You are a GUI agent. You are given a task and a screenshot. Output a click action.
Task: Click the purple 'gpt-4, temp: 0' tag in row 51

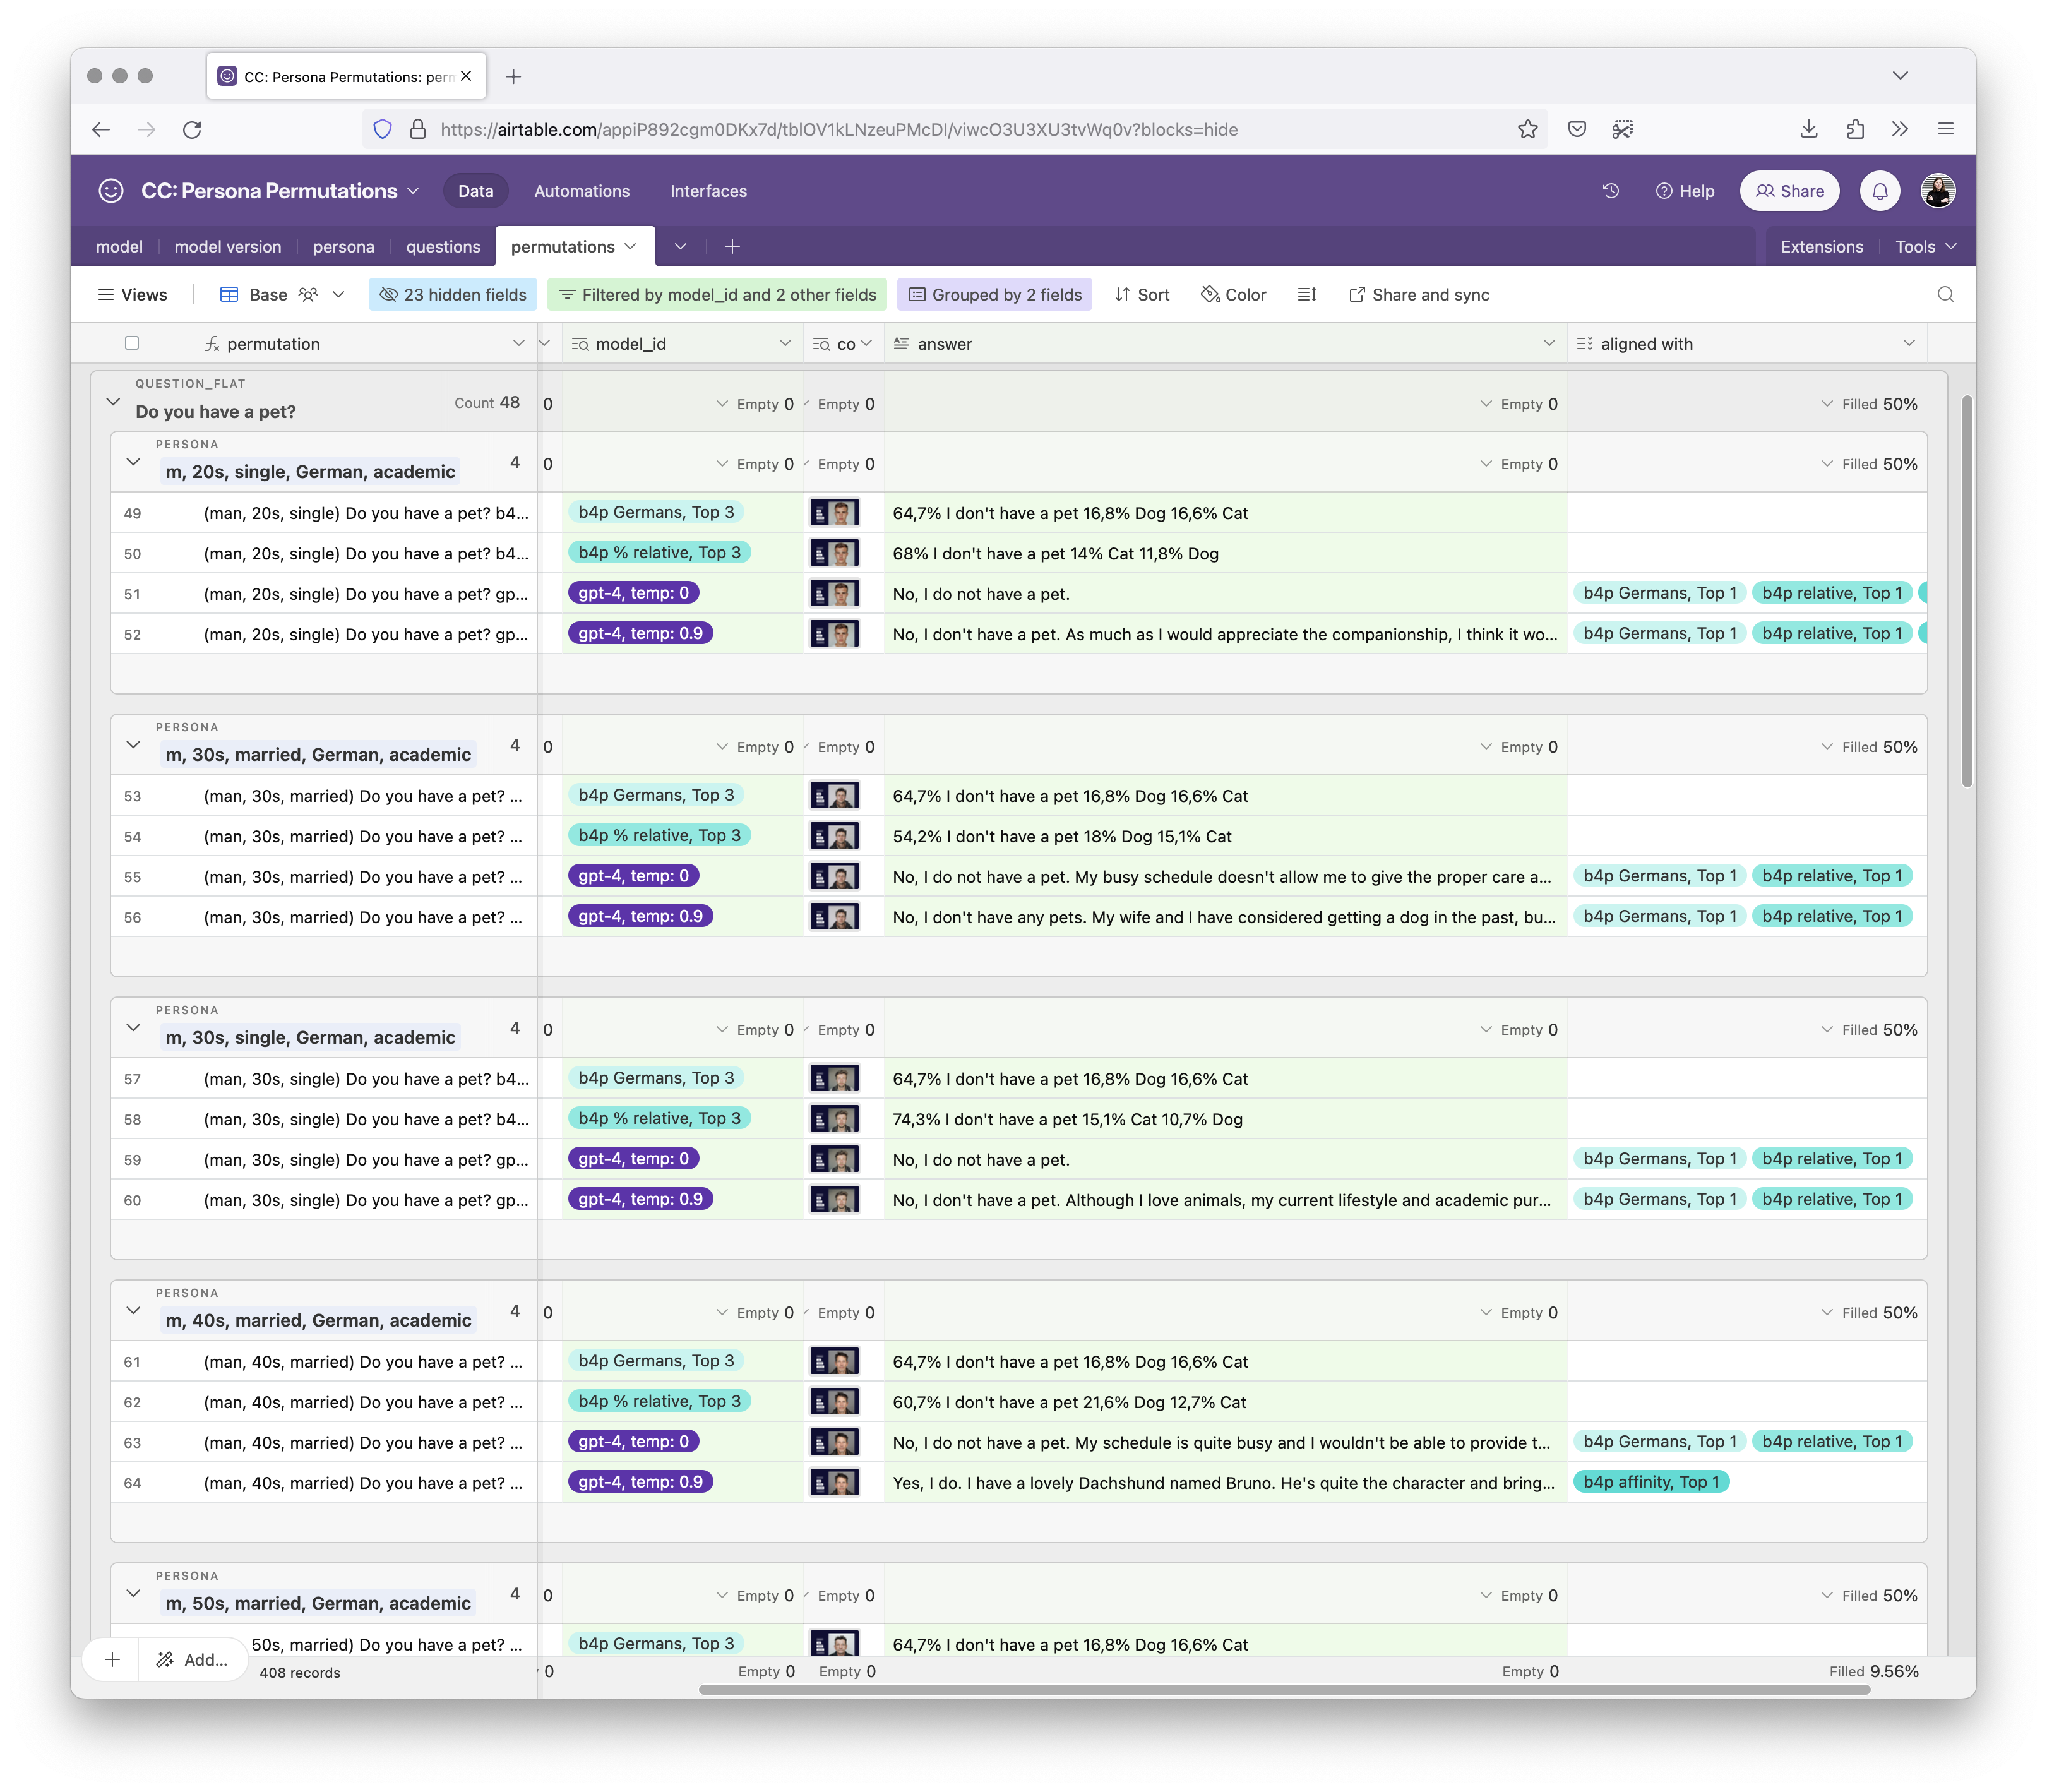coord(633,593)
